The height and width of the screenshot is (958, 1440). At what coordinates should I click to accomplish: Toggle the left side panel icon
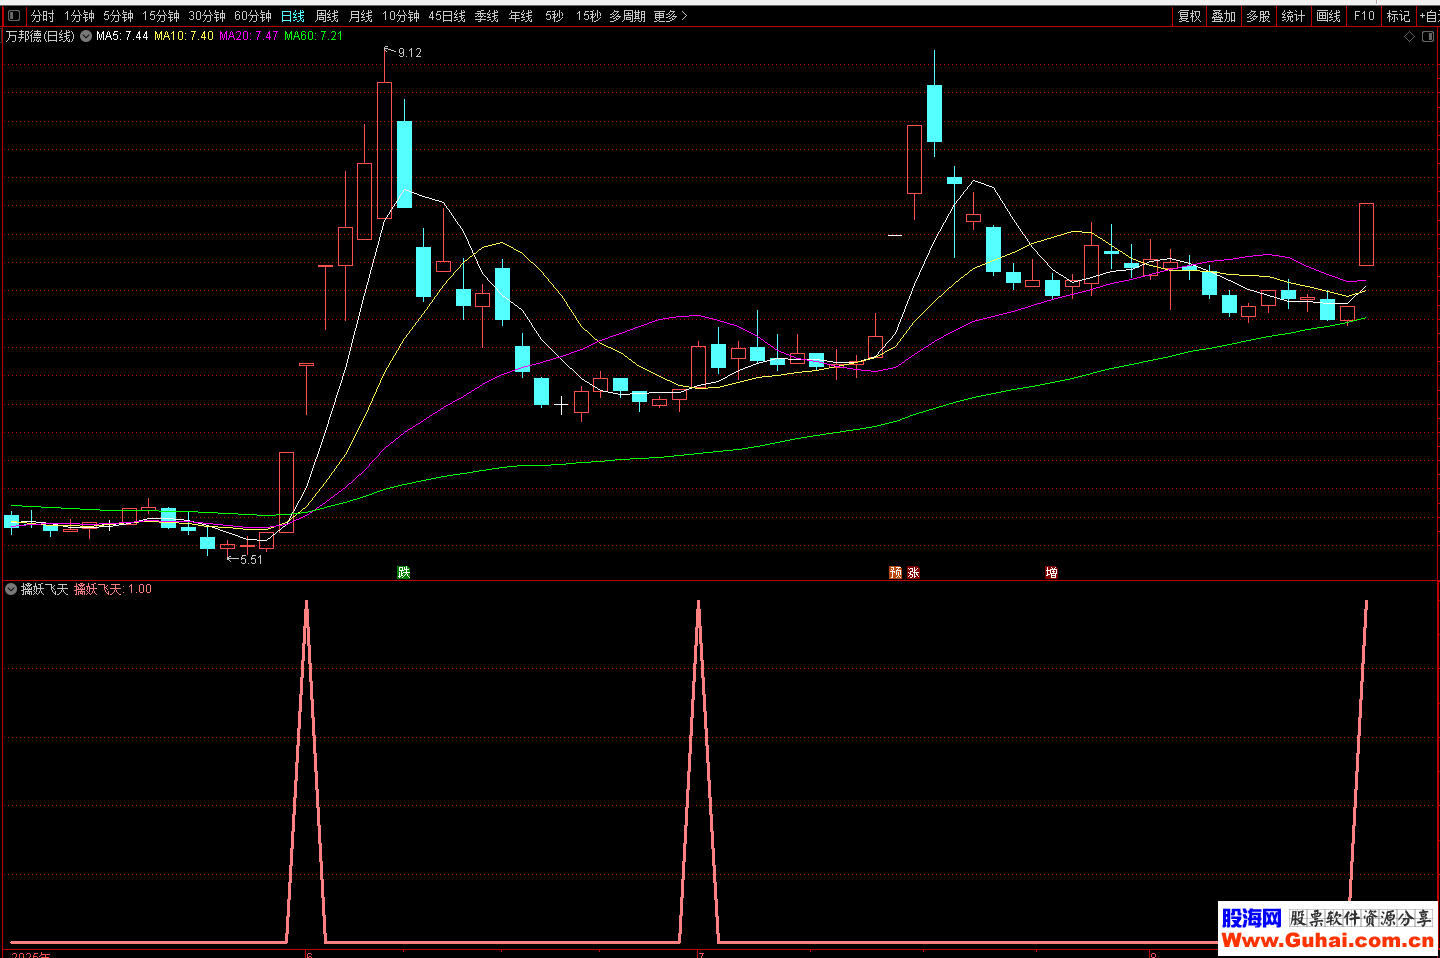pyautogui.click(x=14, y=16)
